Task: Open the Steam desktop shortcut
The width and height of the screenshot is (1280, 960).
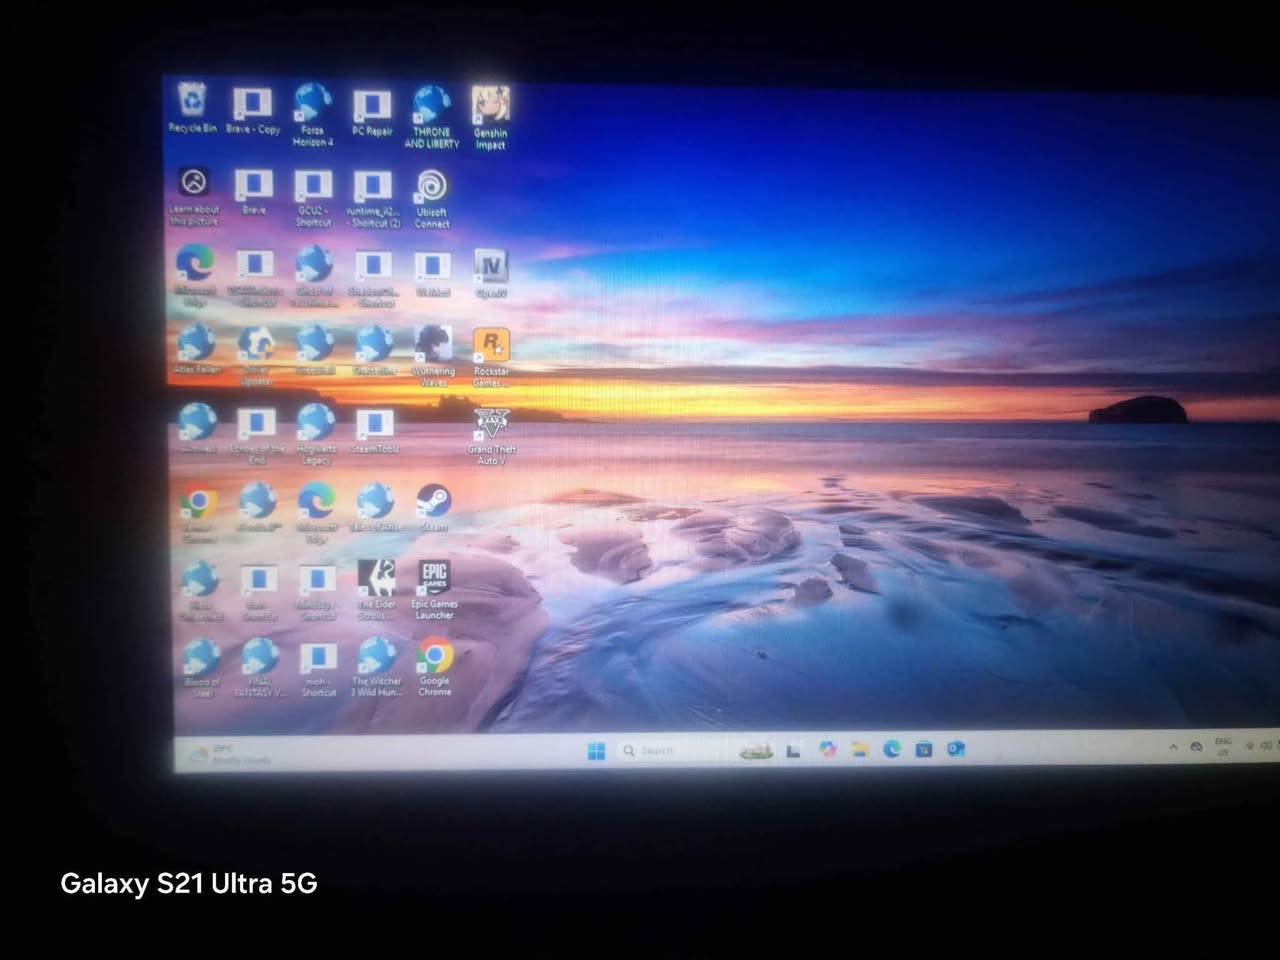Action: click(x=434, y=501)
